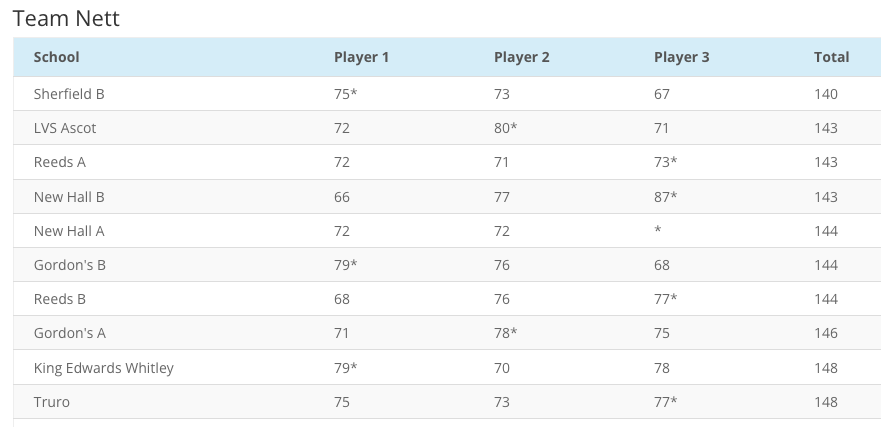Click the School column header
This screenshot has height=427, width=881.
[57, 57]
